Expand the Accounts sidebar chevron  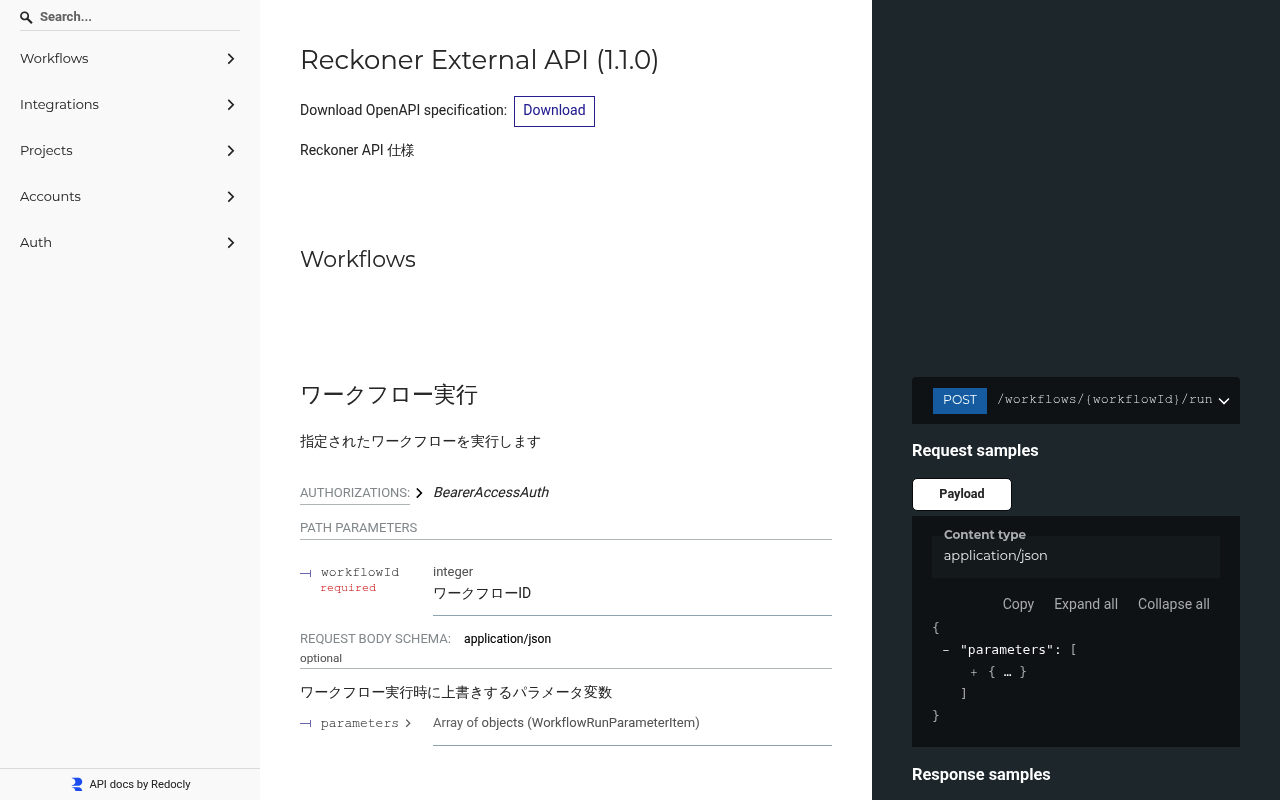231,197
